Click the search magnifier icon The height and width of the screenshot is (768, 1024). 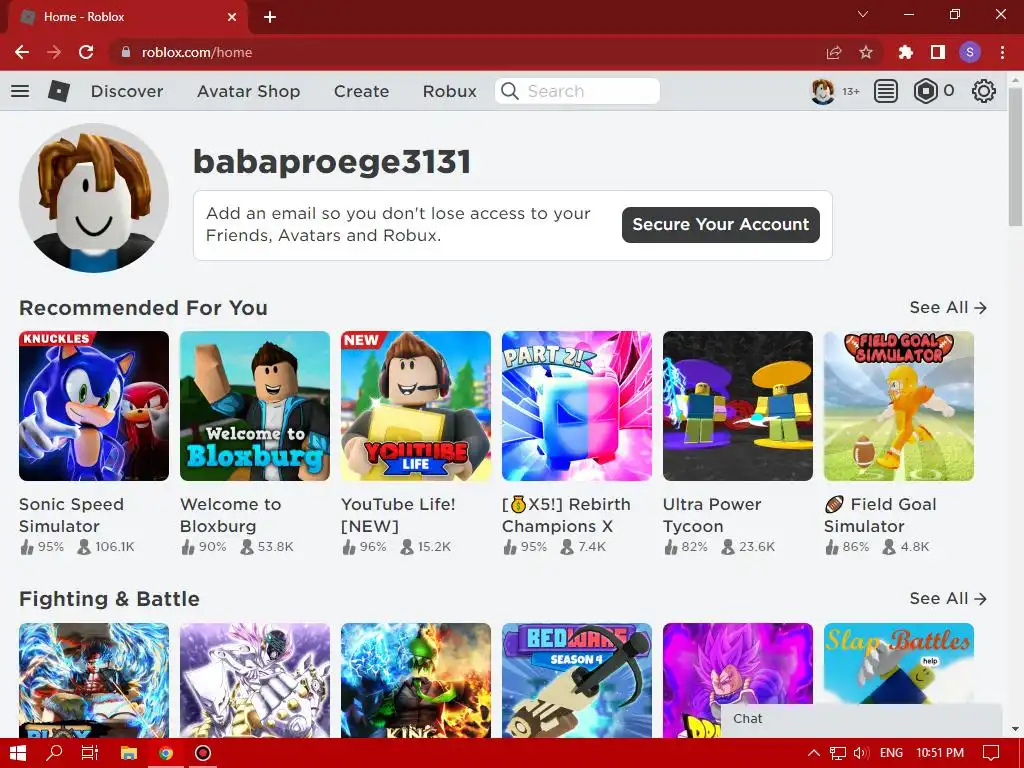(x=510, y=91)
